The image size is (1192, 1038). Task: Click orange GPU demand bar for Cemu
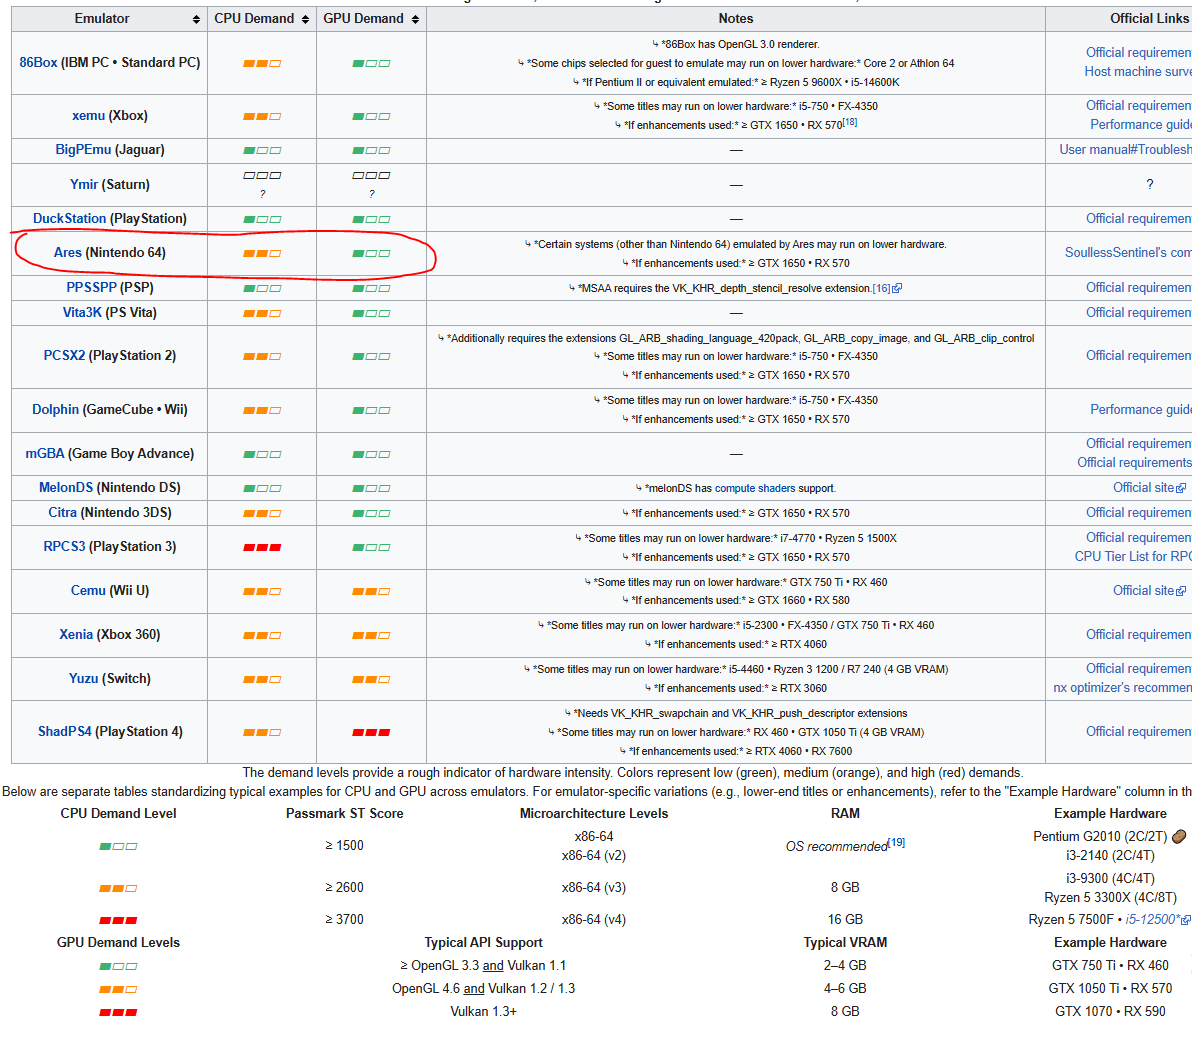pos(371,592)
